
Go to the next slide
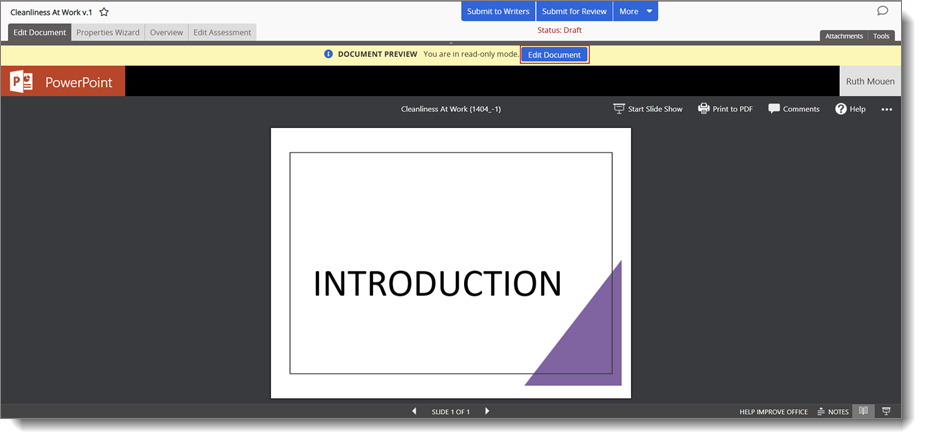(487, 411)
